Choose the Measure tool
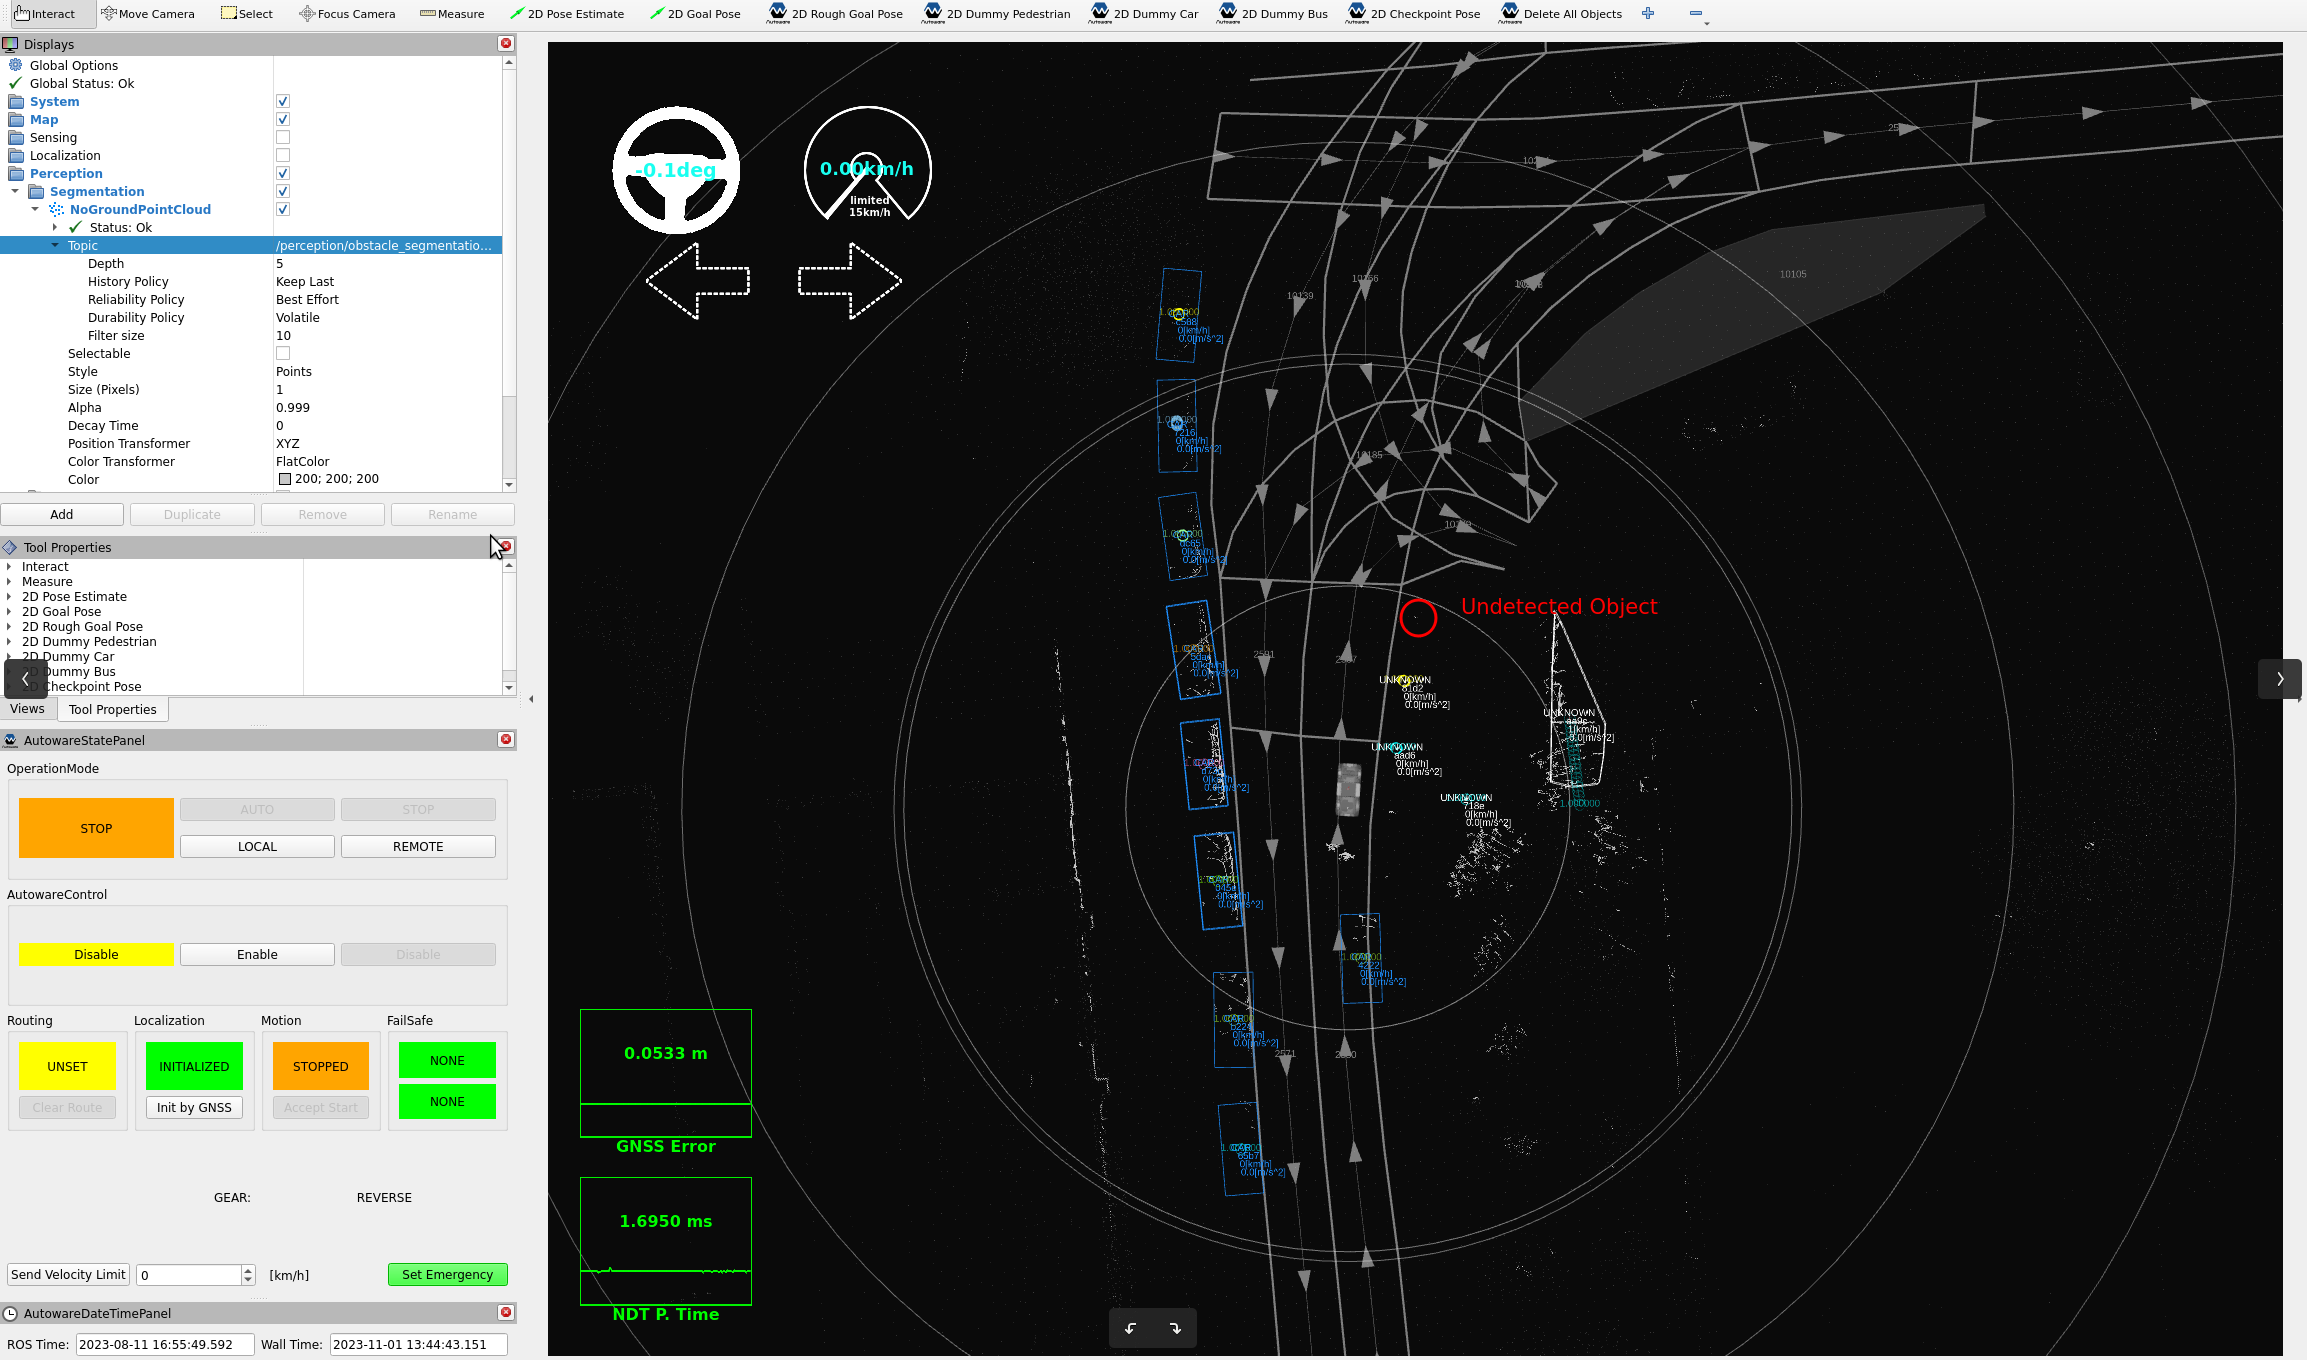This screenshot has height=1360, width=2307. click(x=452, y=13)
